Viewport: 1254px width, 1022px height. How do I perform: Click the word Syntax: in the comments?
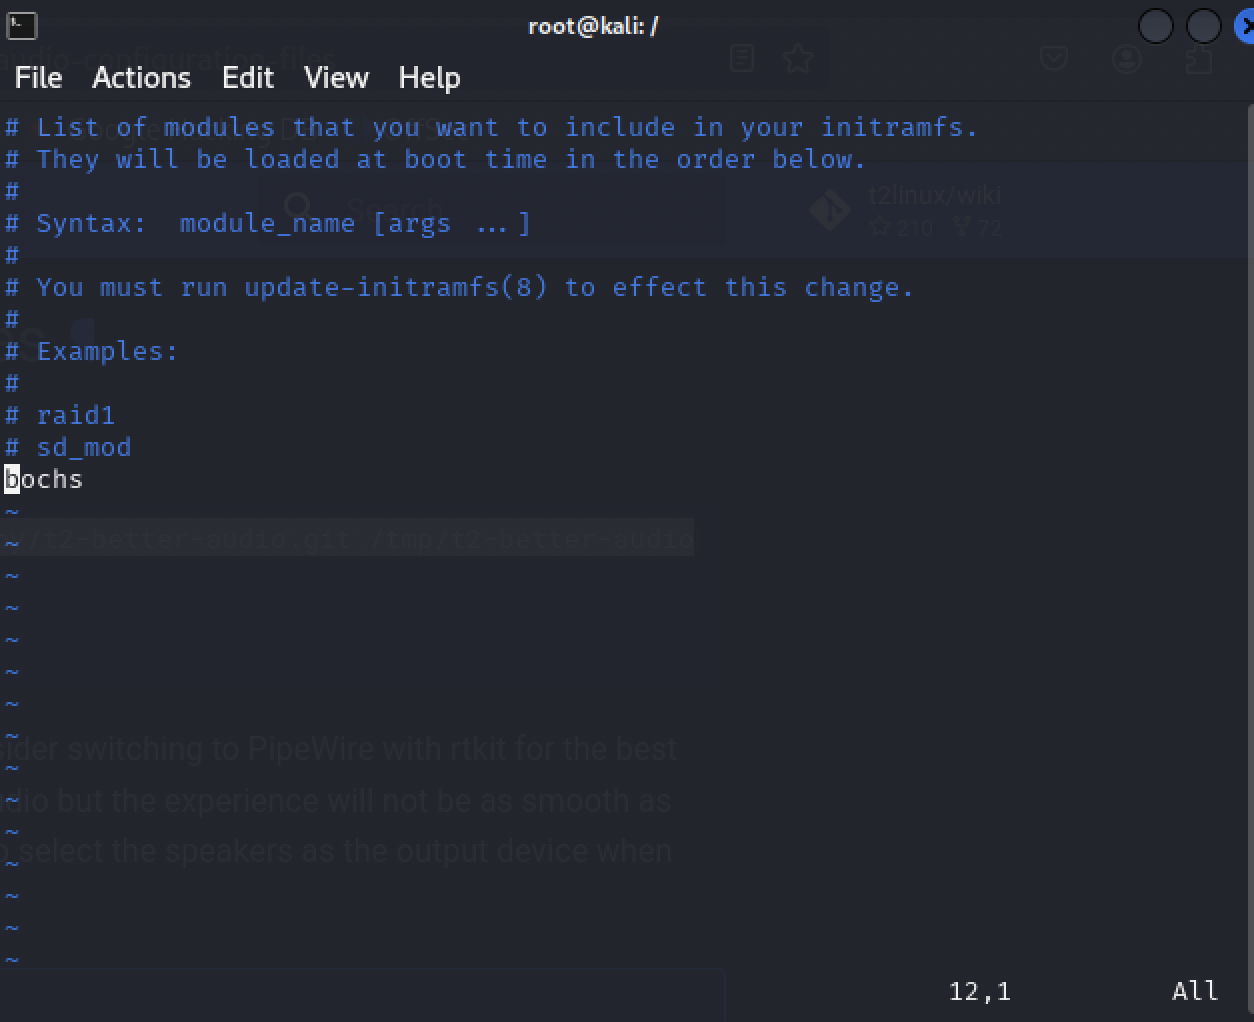pyautogui.click(x=91, y=224)
